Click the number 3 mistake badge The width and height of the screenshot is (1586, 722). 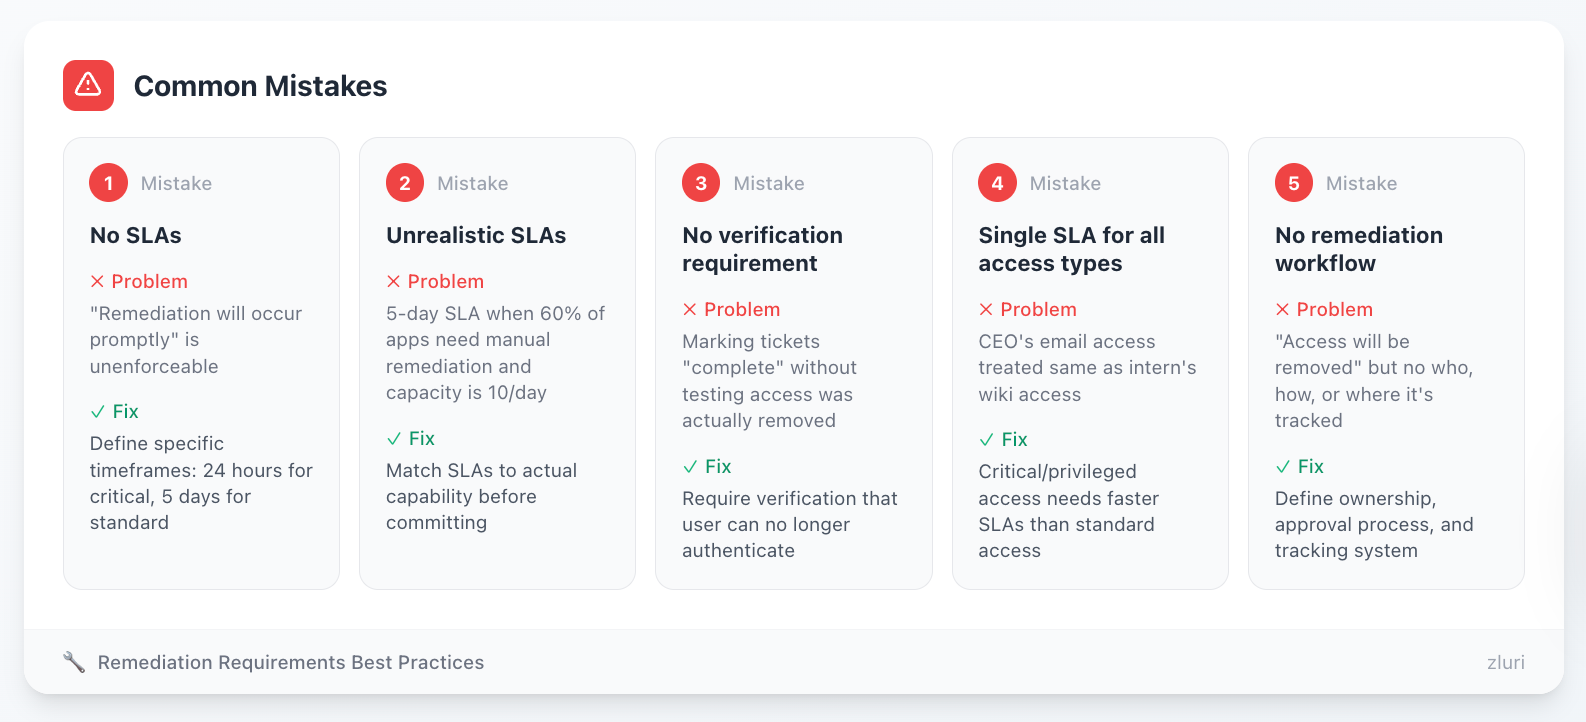701,183
